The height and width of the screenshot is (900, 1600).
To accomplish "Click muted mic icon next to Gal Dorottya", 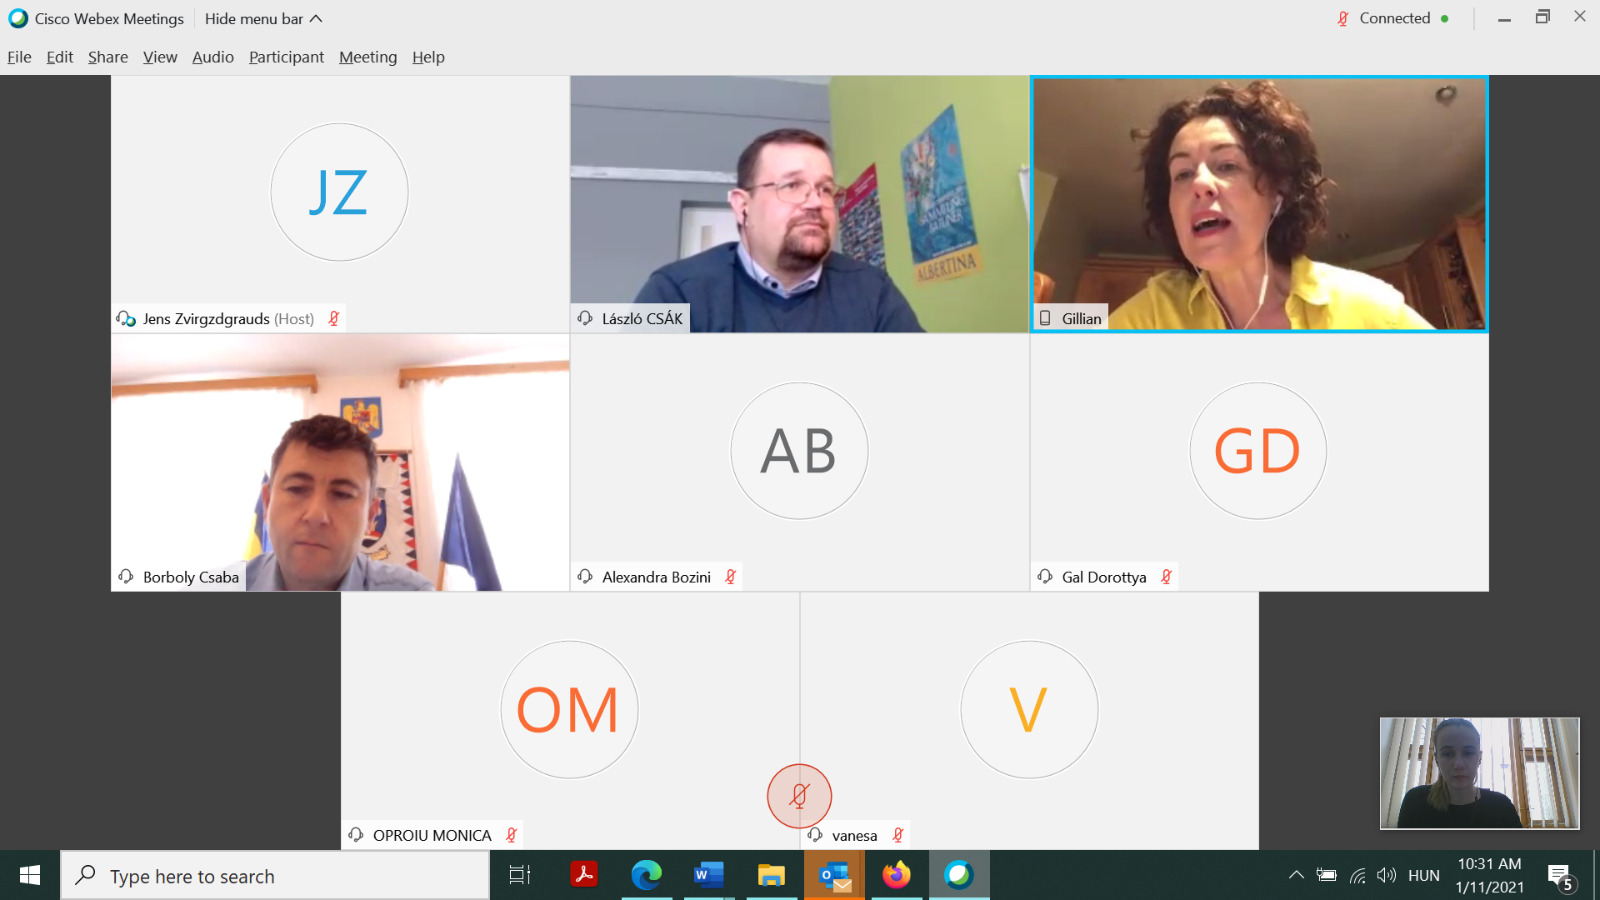I will pos(1166,577).
